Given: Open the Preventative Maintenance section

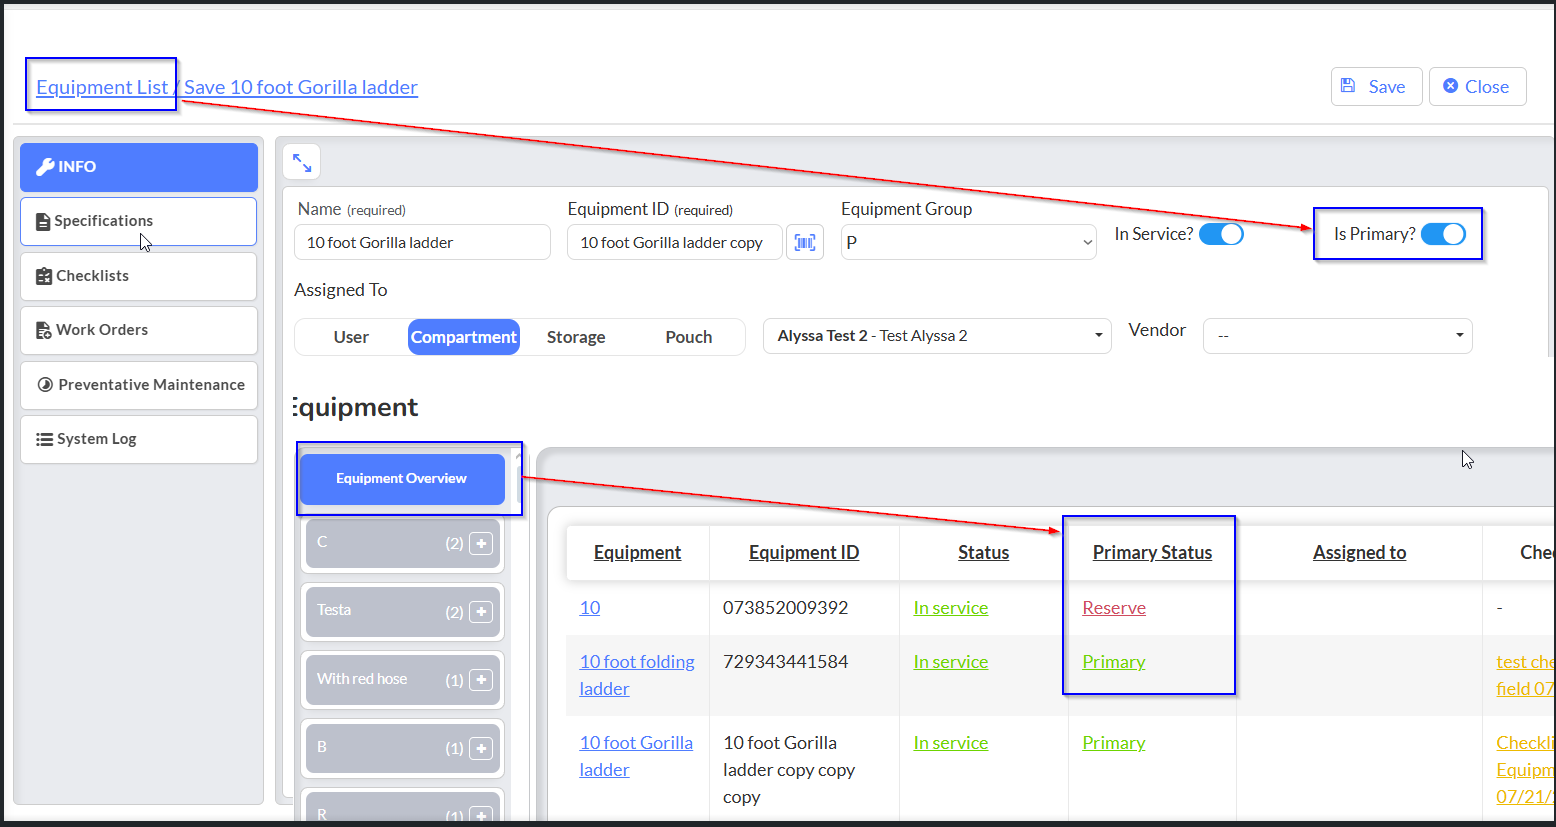Looking at the screenshot, I should click(139, 385).
